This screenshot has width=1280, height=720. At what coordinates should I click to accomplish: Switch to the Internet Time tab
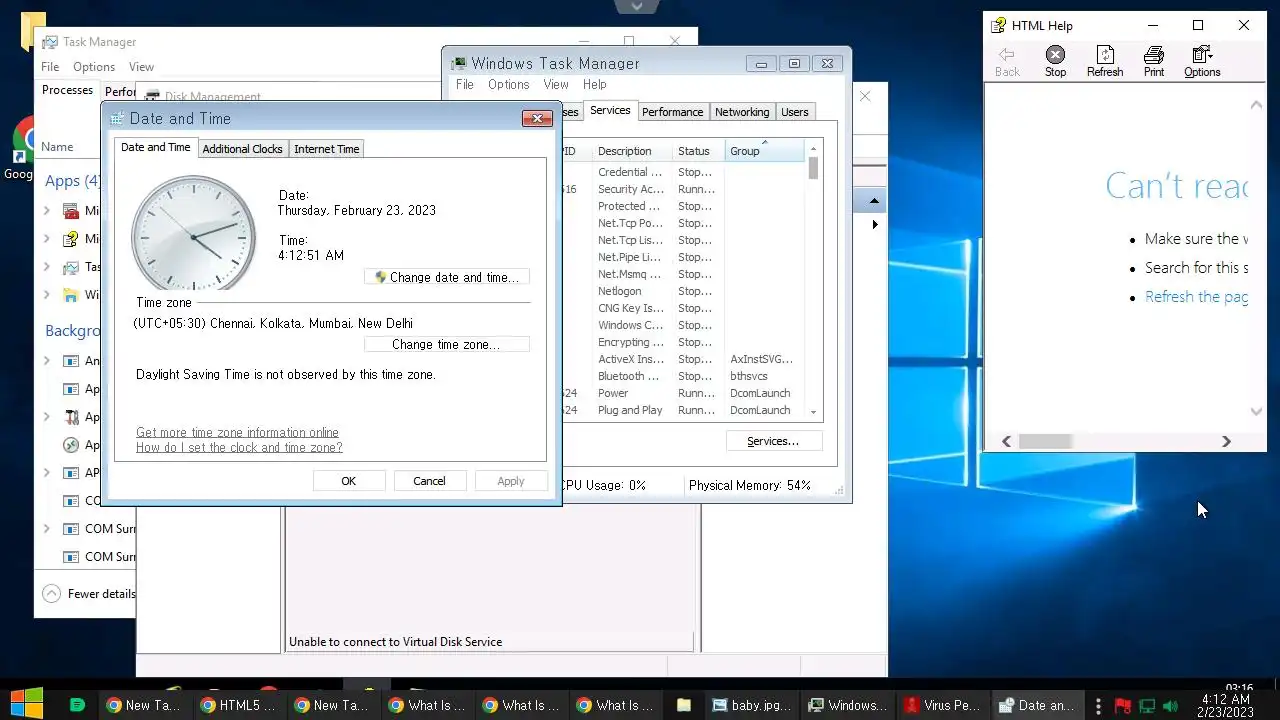(x=327, y=149)
